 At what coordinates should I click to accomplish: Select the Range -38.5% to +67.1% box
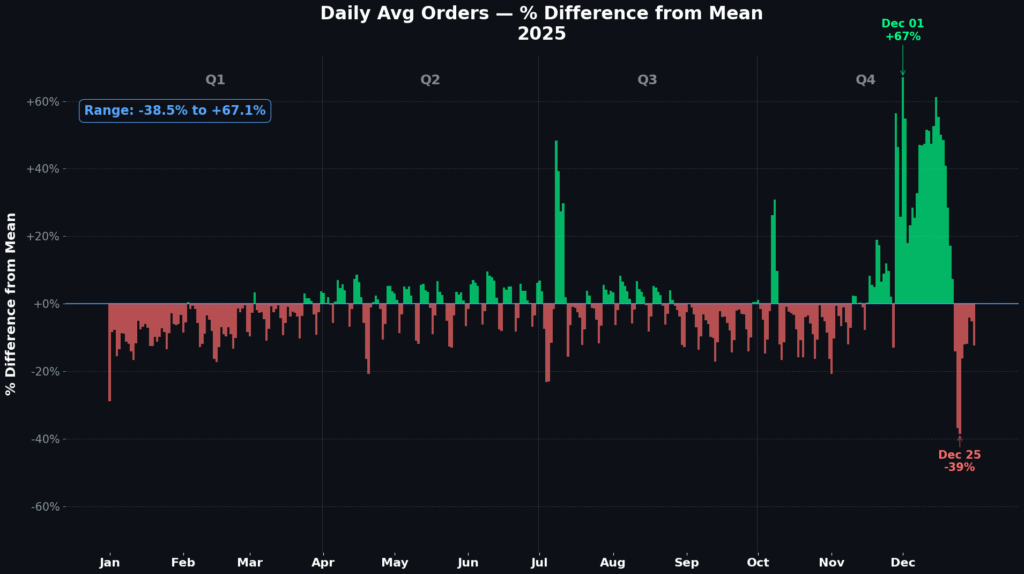(x=175, y=111)
